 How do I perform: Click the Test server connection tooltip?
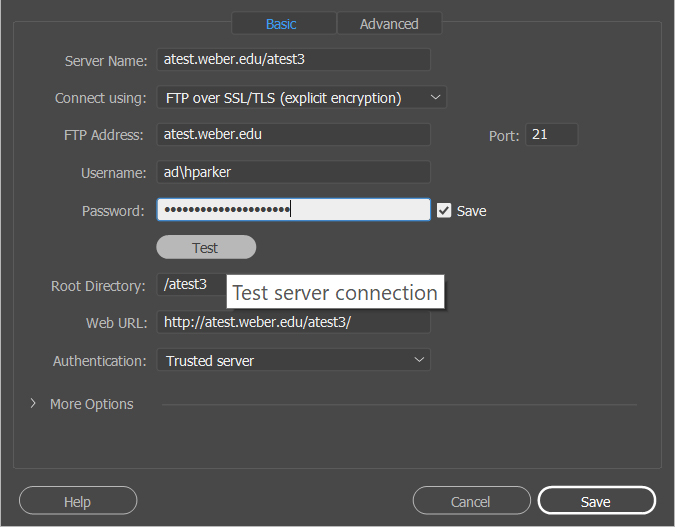335,293
